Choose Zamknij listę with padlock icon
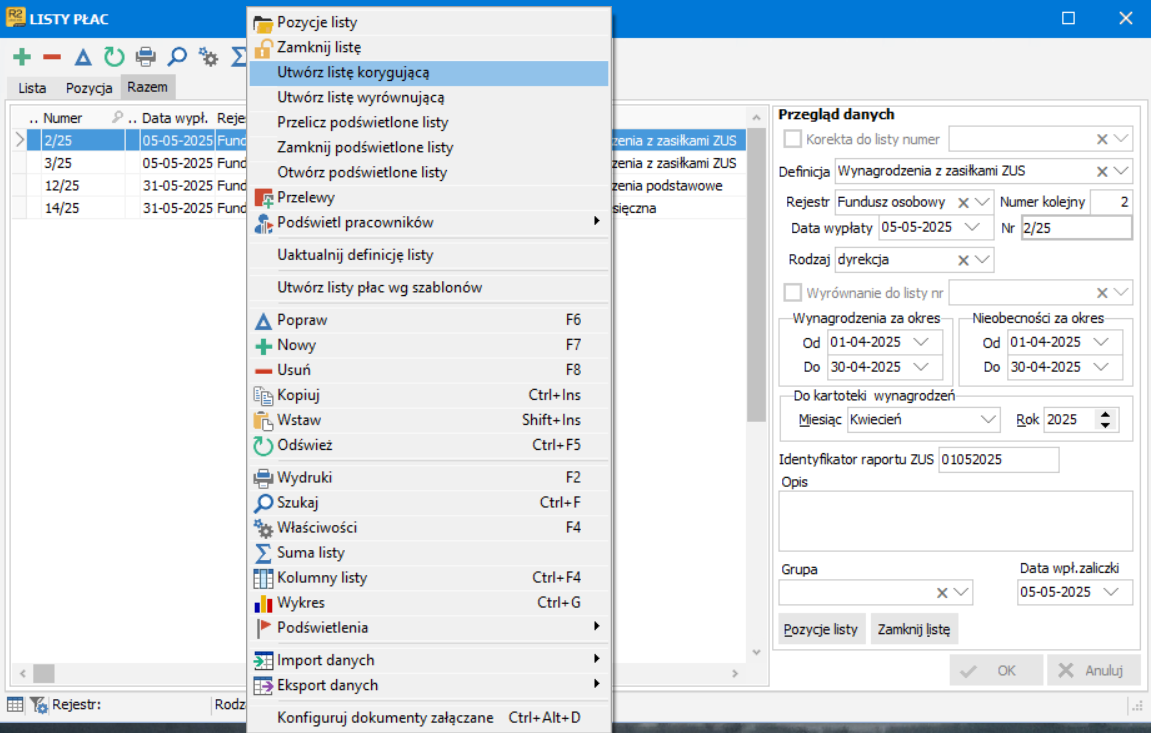 [429, 48]
